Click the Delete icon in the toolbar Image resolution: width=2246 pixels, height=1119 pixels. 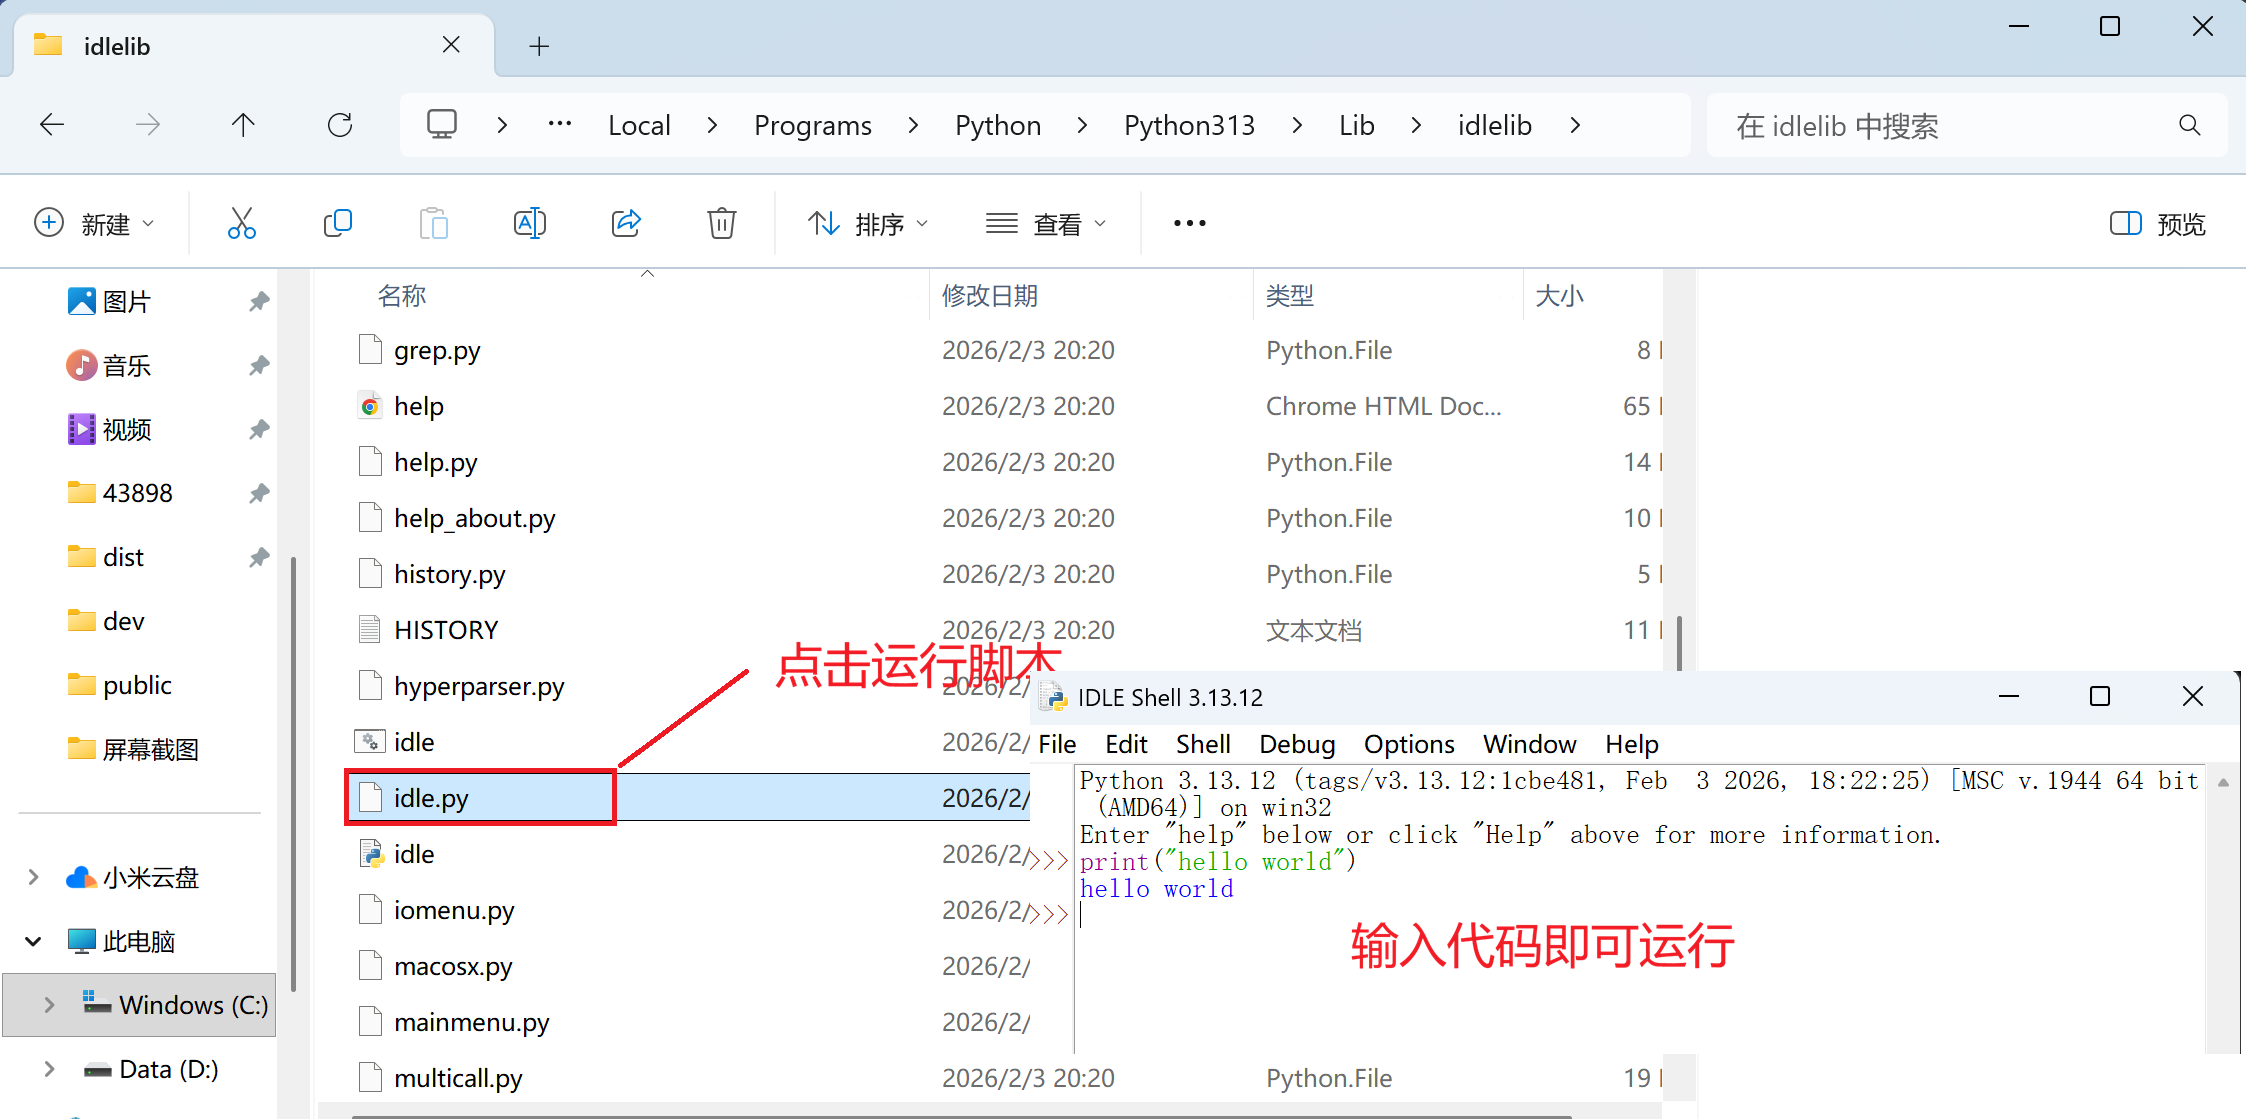(721, 223)
